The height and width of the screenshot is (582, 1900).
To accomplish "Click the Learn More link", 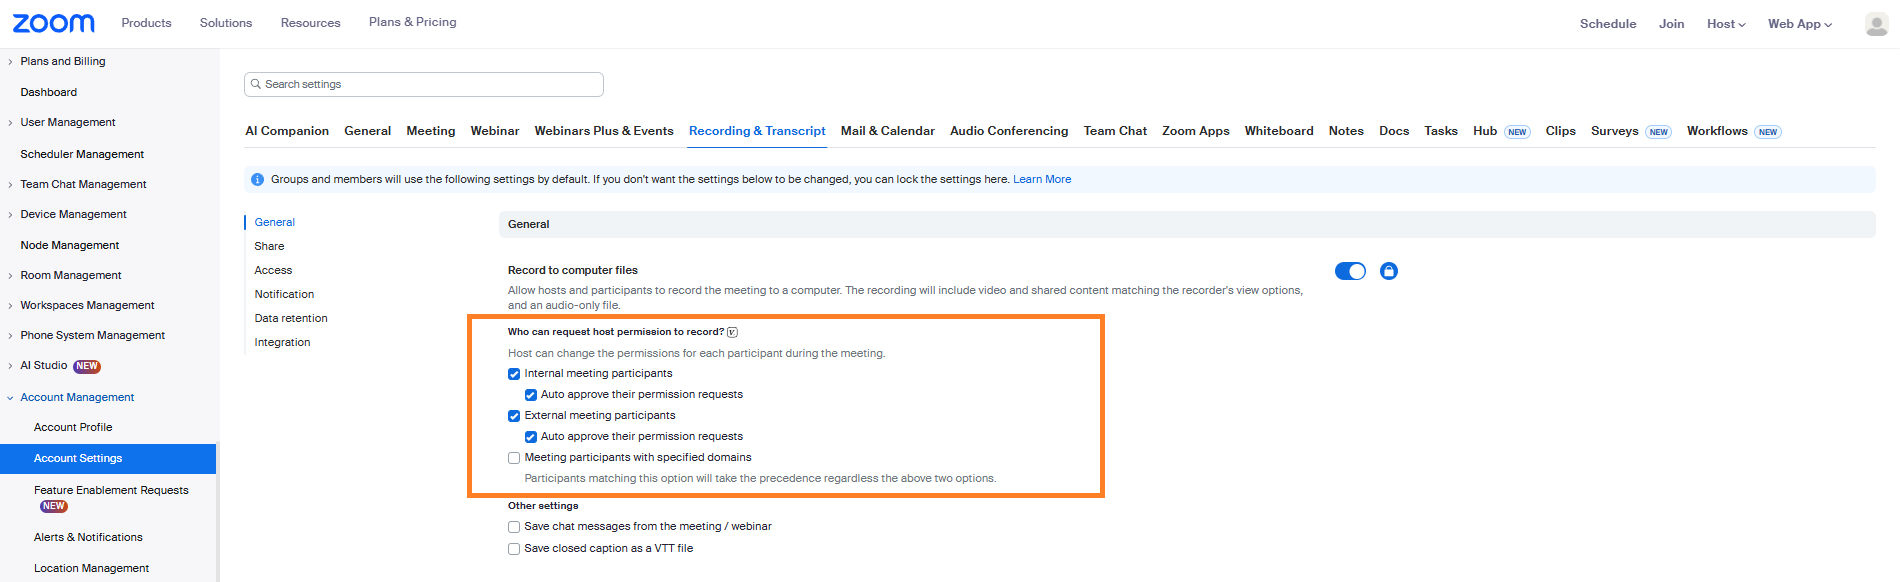I will (x=1042, y=180).
